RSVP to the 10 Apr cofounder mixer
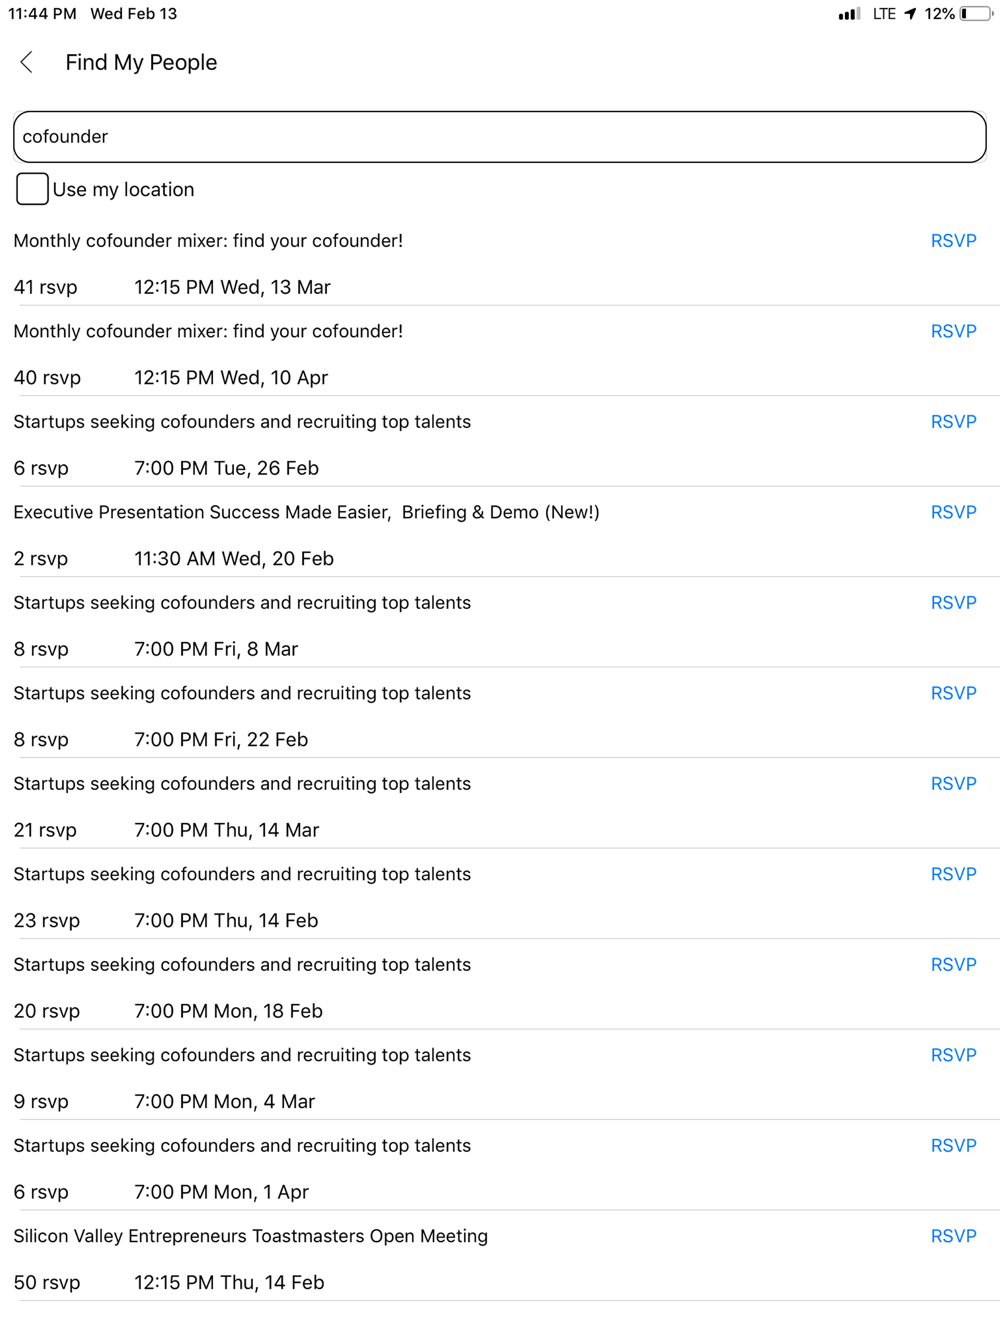Image resolution: width=1000 pixels, height=1334 pixels. pyautogui.click(x=953, y=331)
